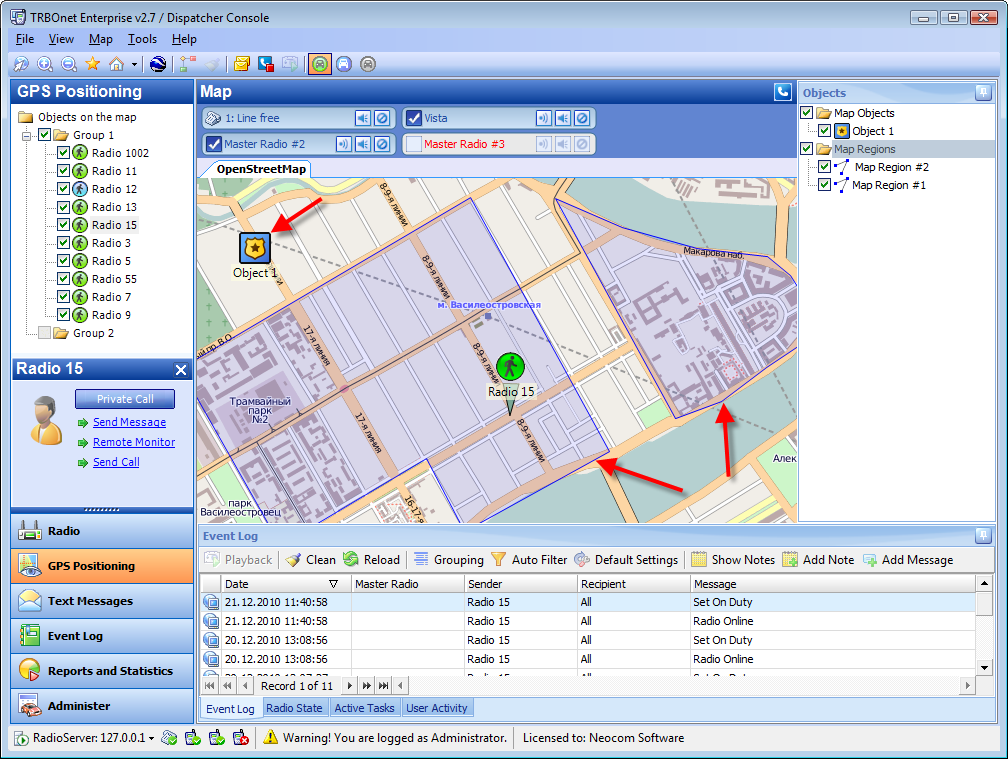The width and height of the screenshot is (1008, 759).
Task: Open the Help menu
Action: pyautogui.click(x=184, y=39)
